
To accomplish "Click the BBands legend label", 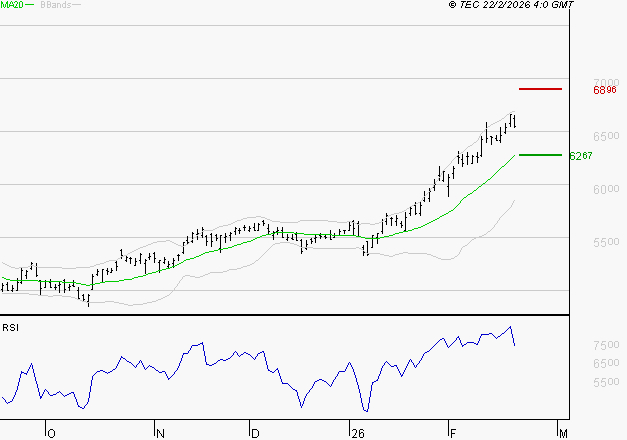I will pos(56,5).
